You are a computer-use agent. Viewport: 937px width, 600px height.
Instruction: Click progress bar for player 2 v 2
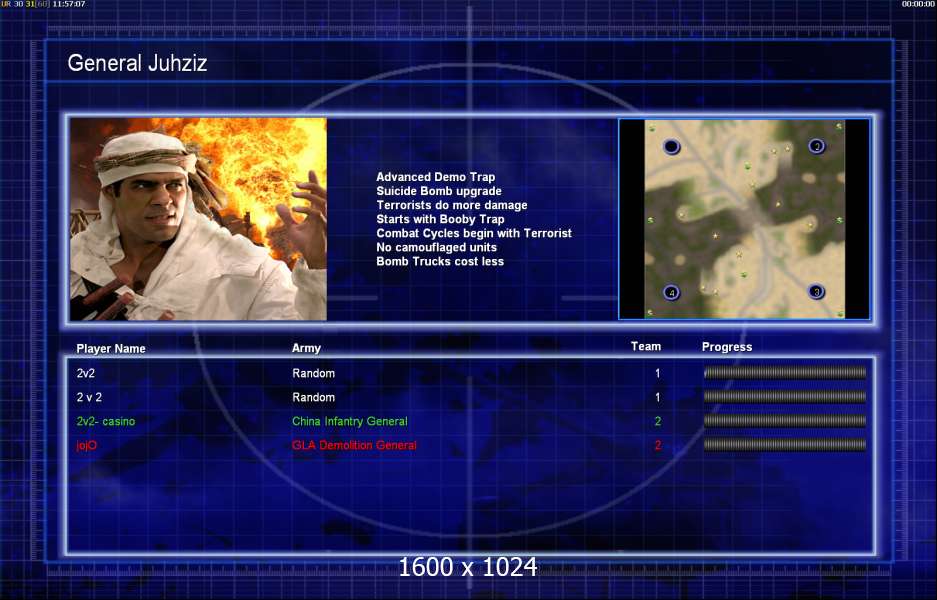click(x=785, y=397)
